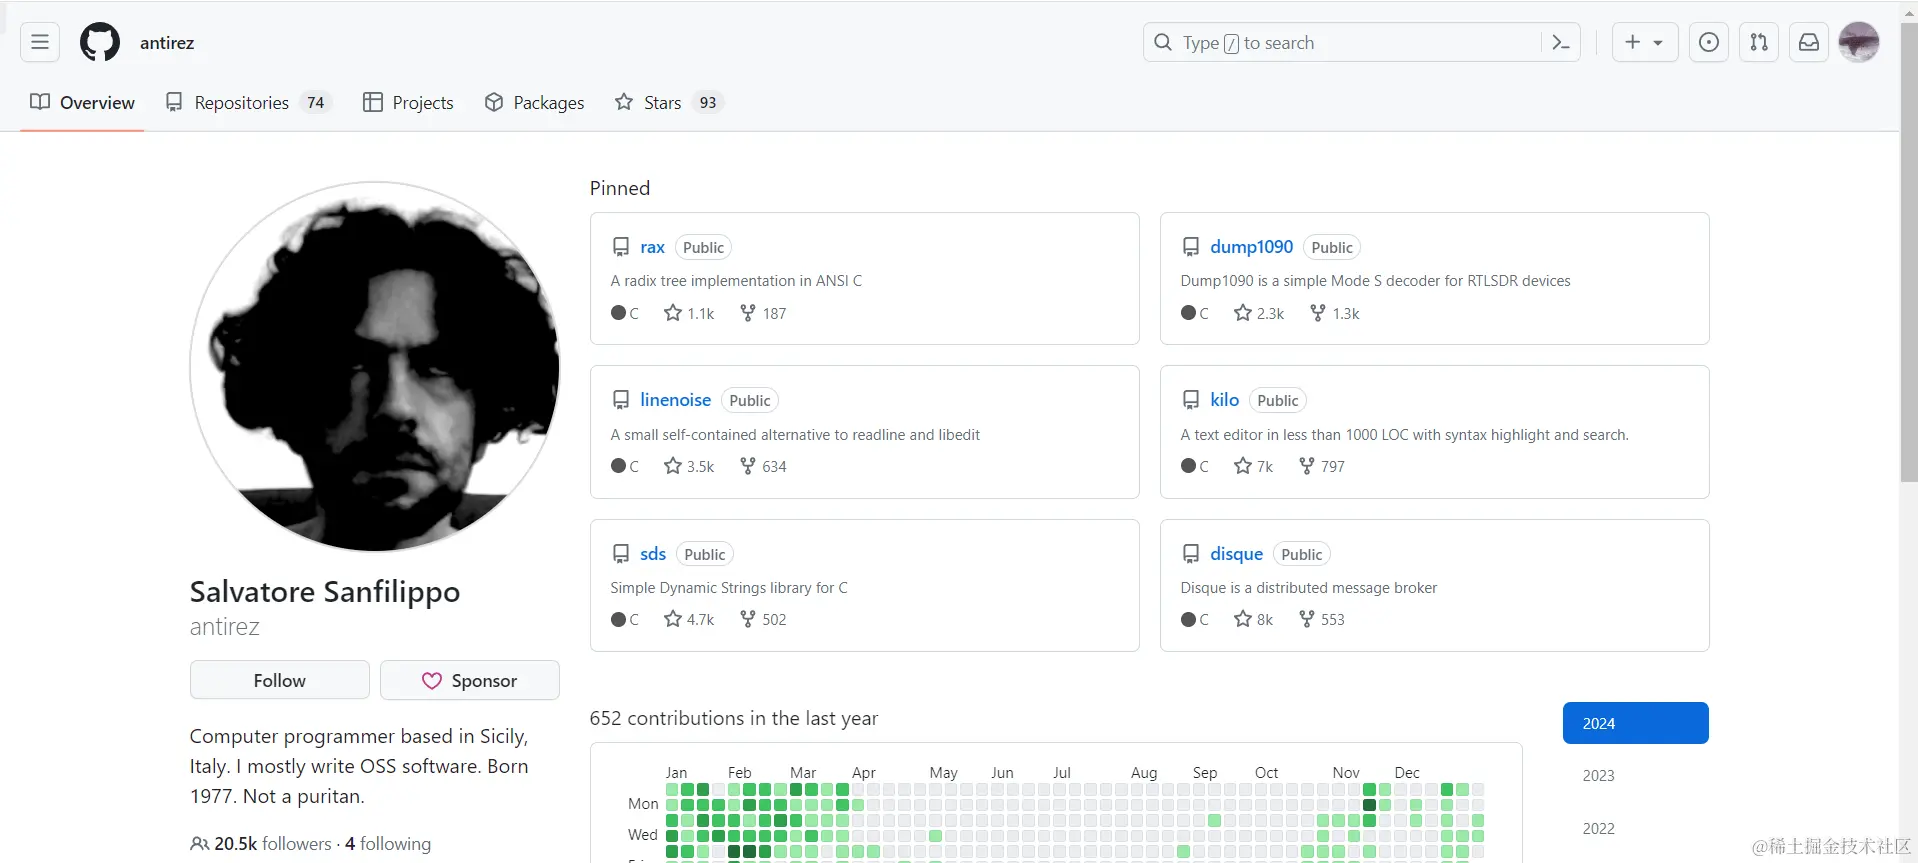Image resolution: width=1918 pixels, height=863 pixels.
Task: Click the antirez username in header
Action: coord(167,42)
